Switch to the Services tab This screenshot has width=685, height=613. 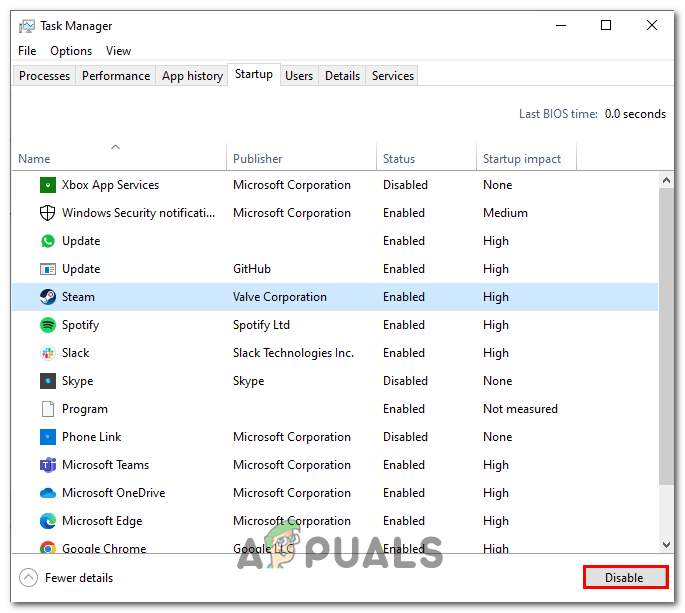(392, 76)
